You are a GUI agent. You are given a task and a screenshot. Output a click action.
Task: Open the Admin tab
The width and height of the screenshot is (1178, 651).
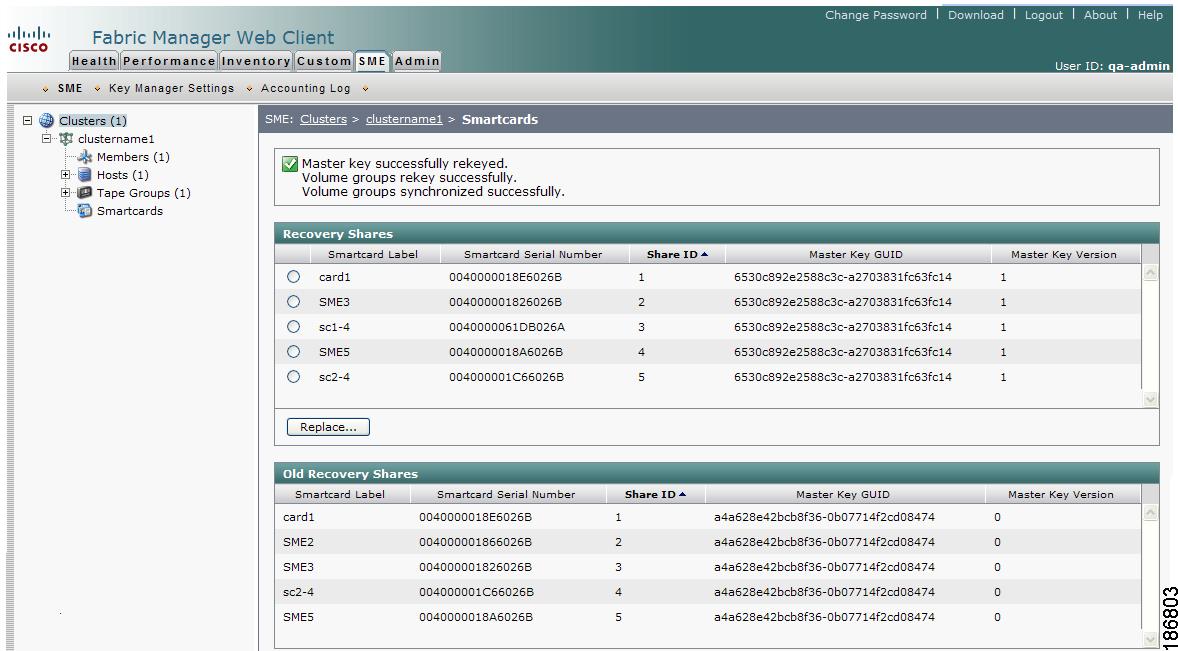pyautogui.click(x=417, y=62)
